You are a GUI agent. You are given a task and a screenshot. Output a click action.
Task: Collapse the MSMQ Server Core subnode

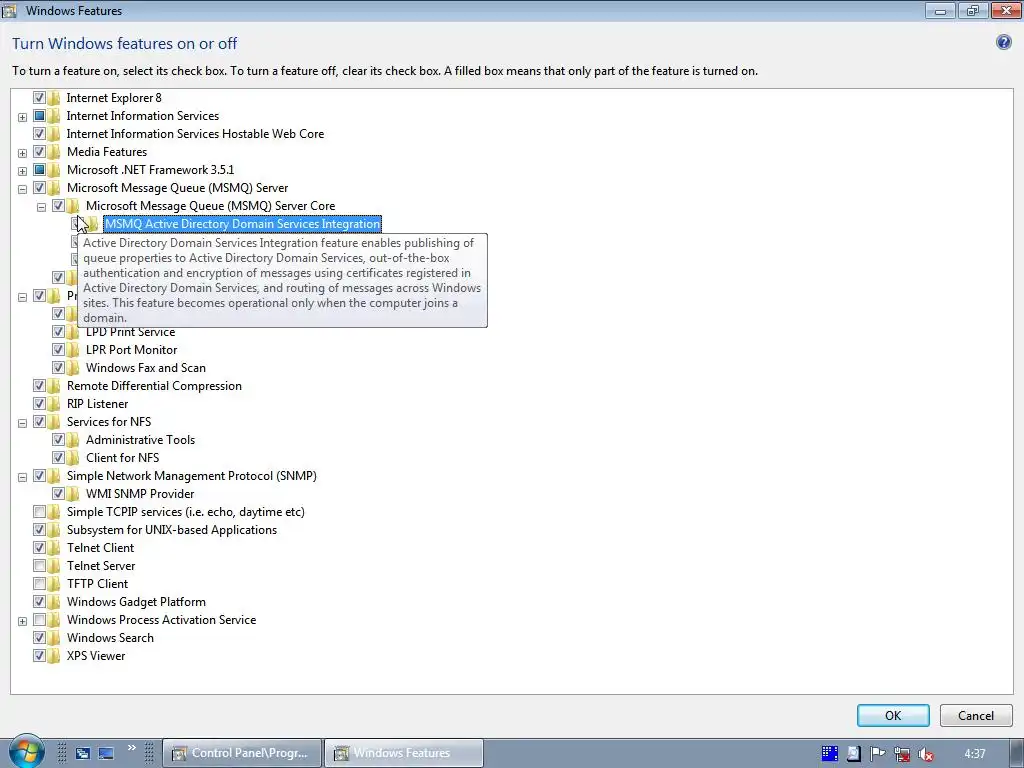coord(41,207)
